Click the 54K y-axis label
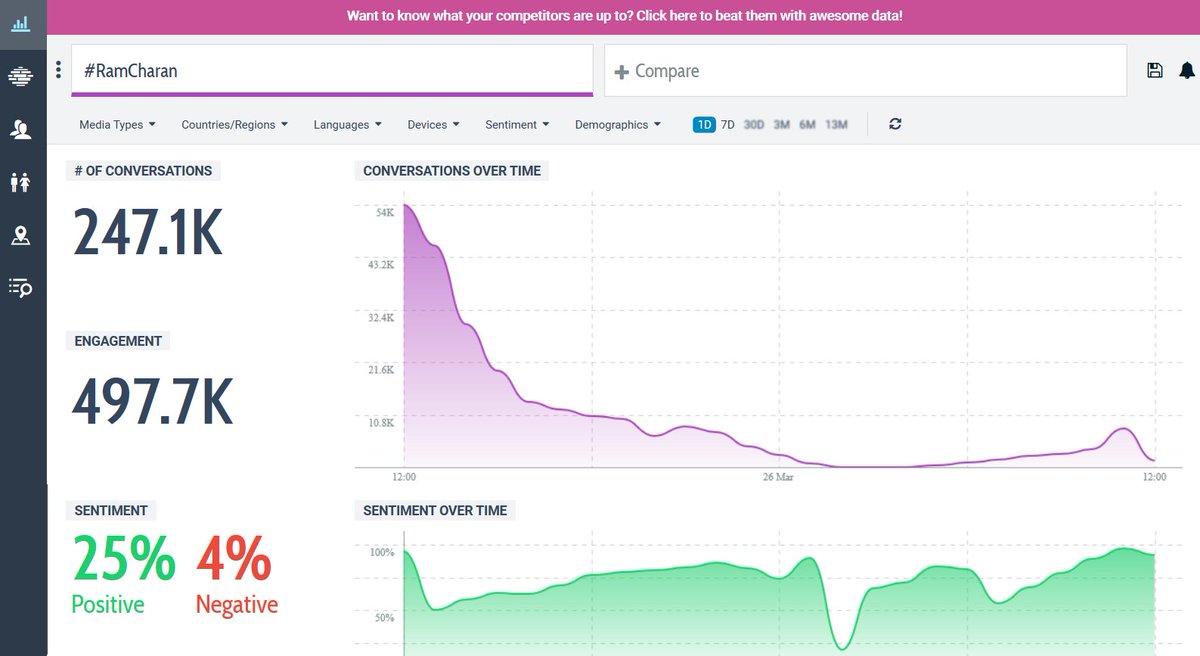This screenshot has height=656, width=1200. pyautogui.click(x=385, y=213)
